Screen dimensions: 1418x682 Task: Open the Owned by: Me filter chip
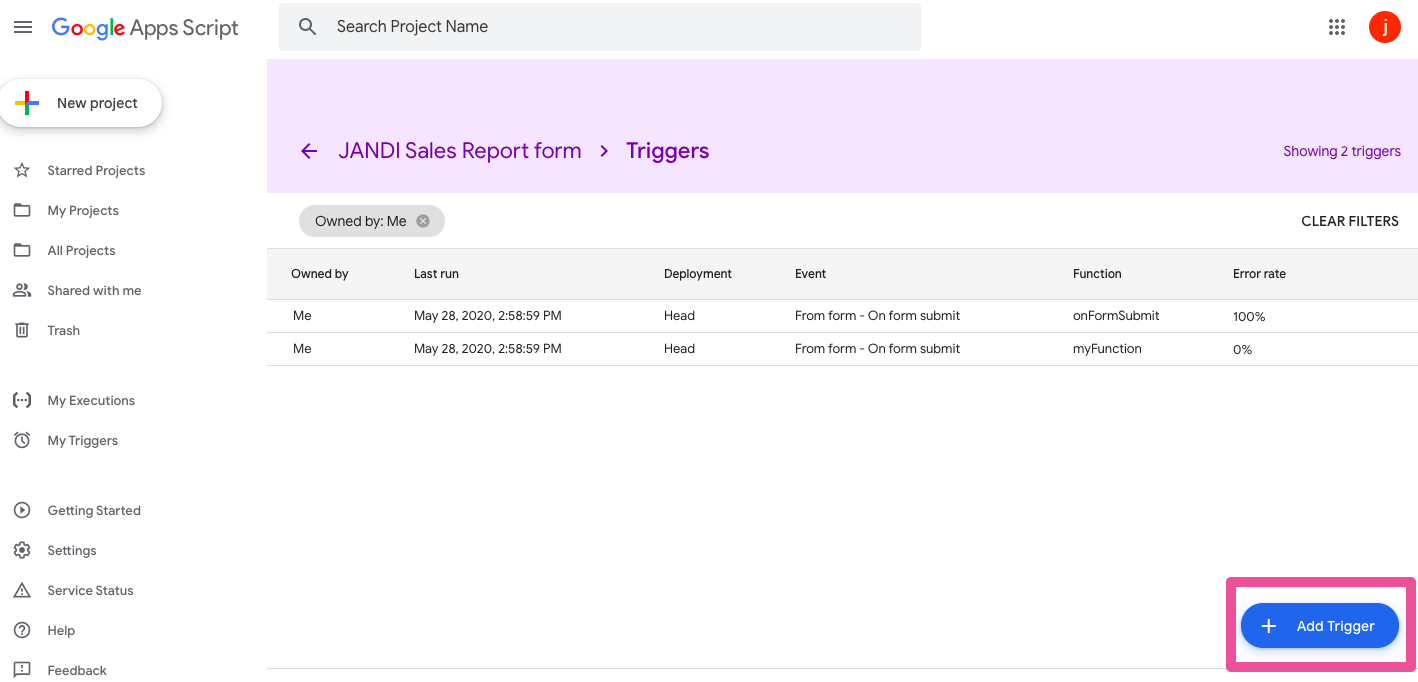tap(360, 221)
